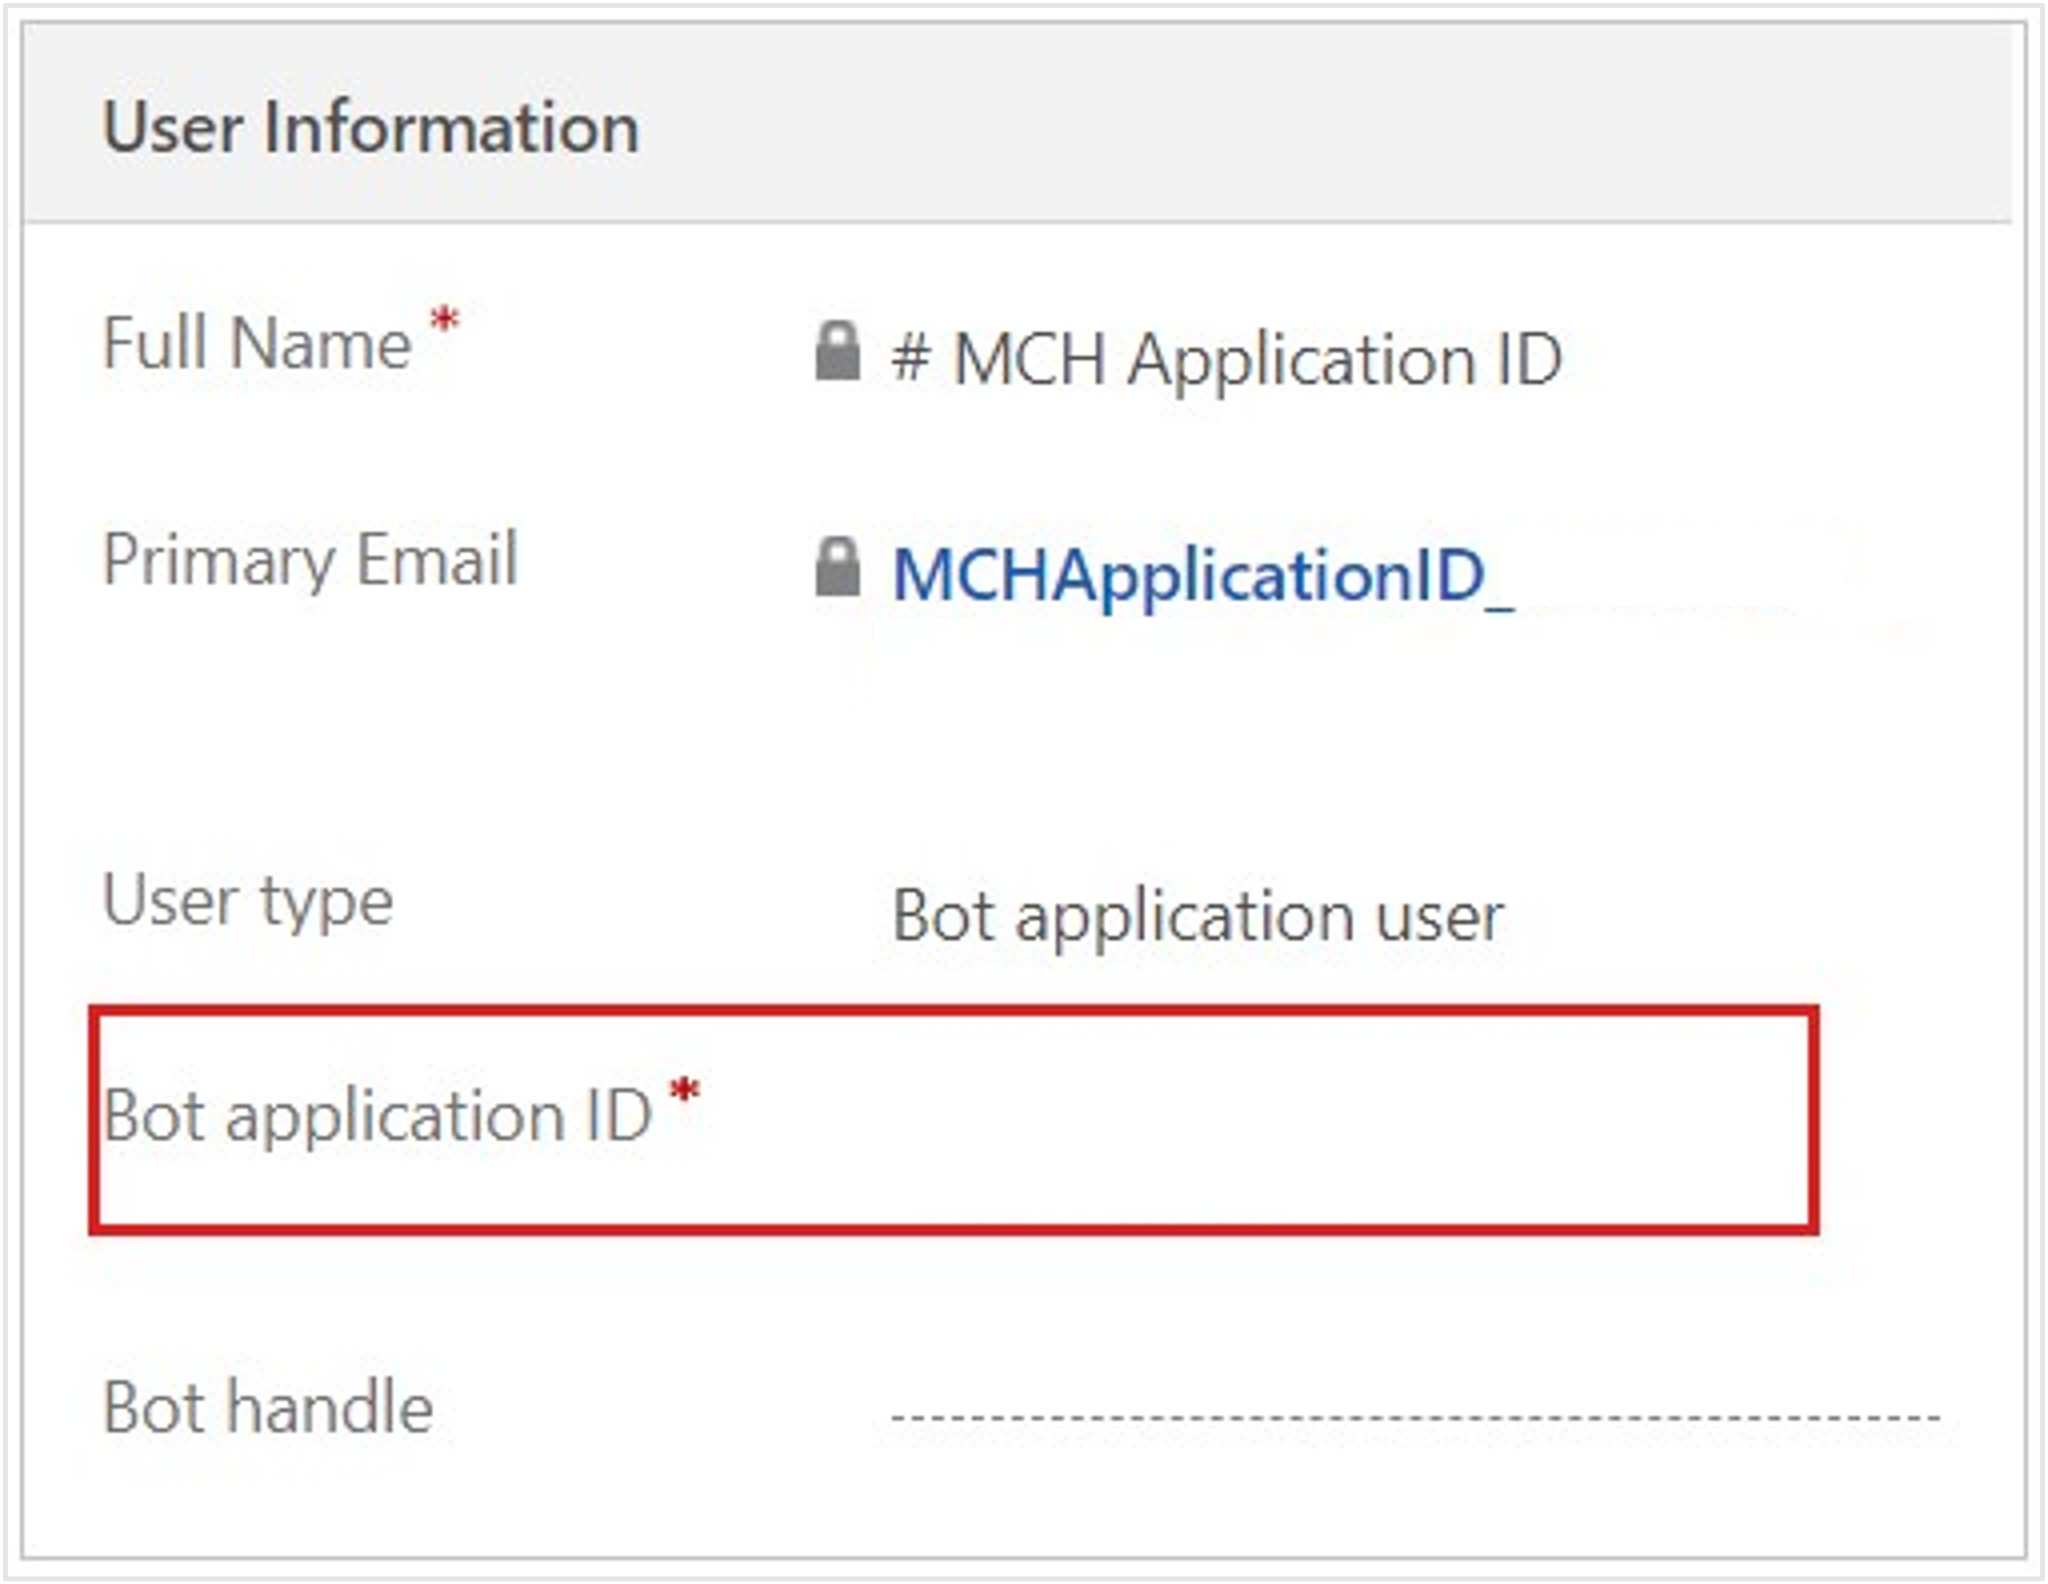This screenshot has width=2048, height=1584.
Task: Click the Bot handle label
Action: tap(268, 1406)
